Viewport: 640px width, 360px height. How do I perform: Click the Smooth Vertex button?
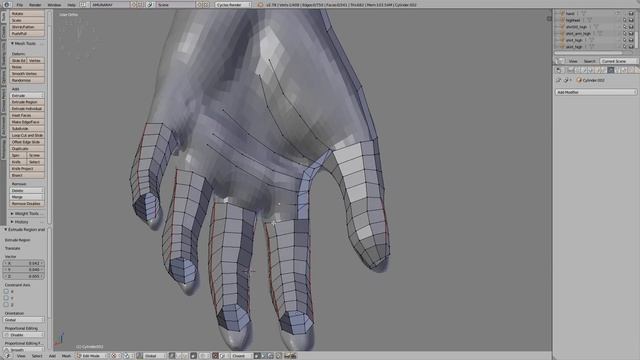27,73
